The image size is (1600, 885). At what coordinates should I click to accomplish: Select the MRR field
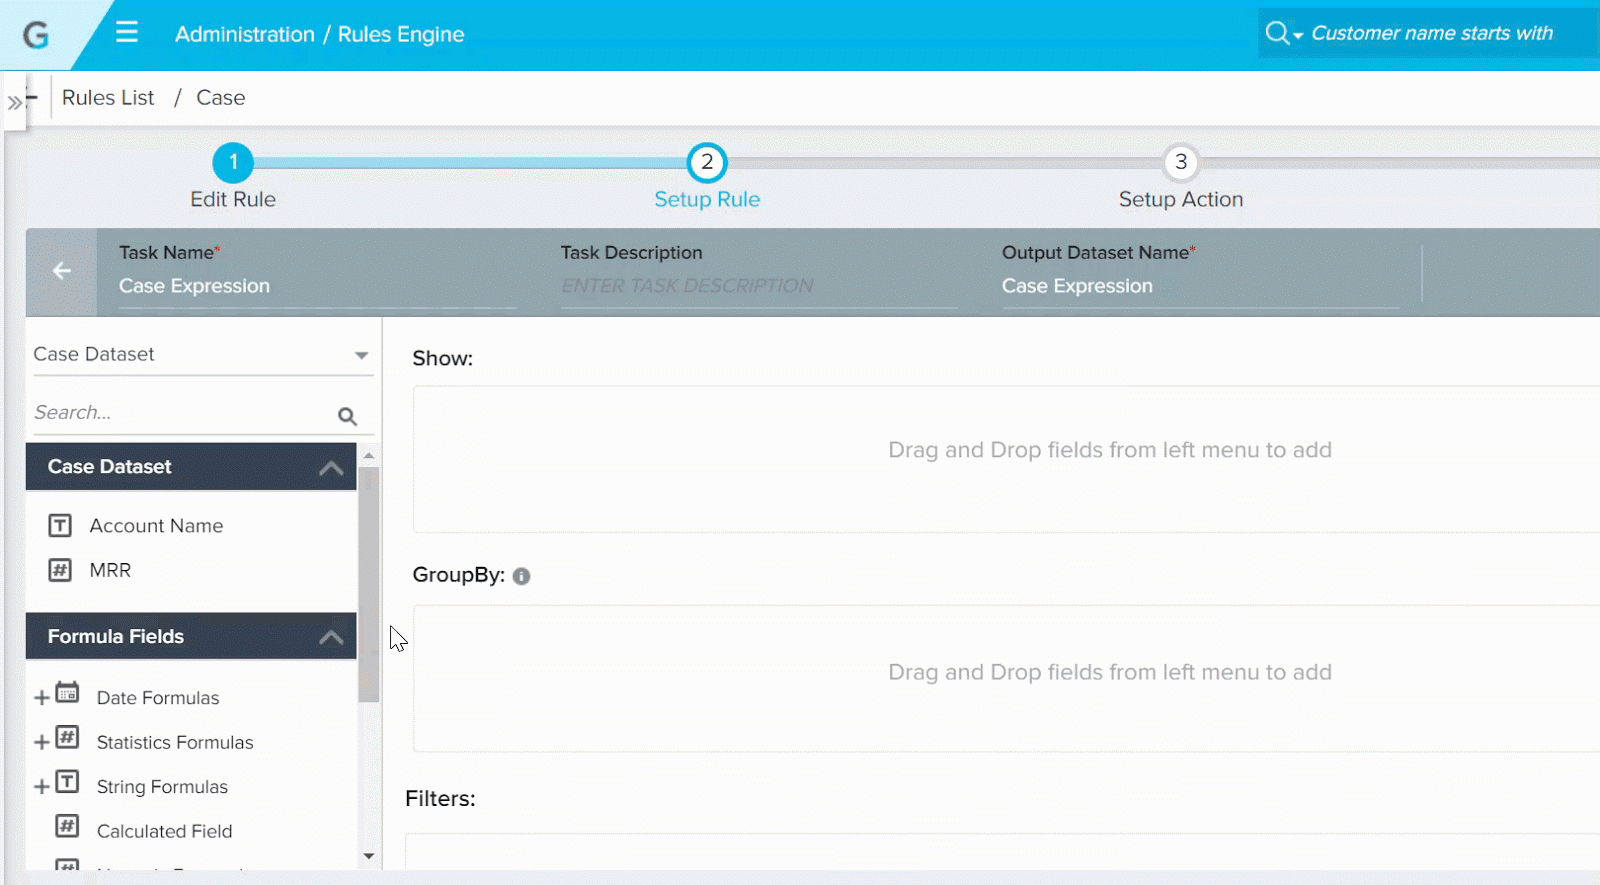(110, 570)
